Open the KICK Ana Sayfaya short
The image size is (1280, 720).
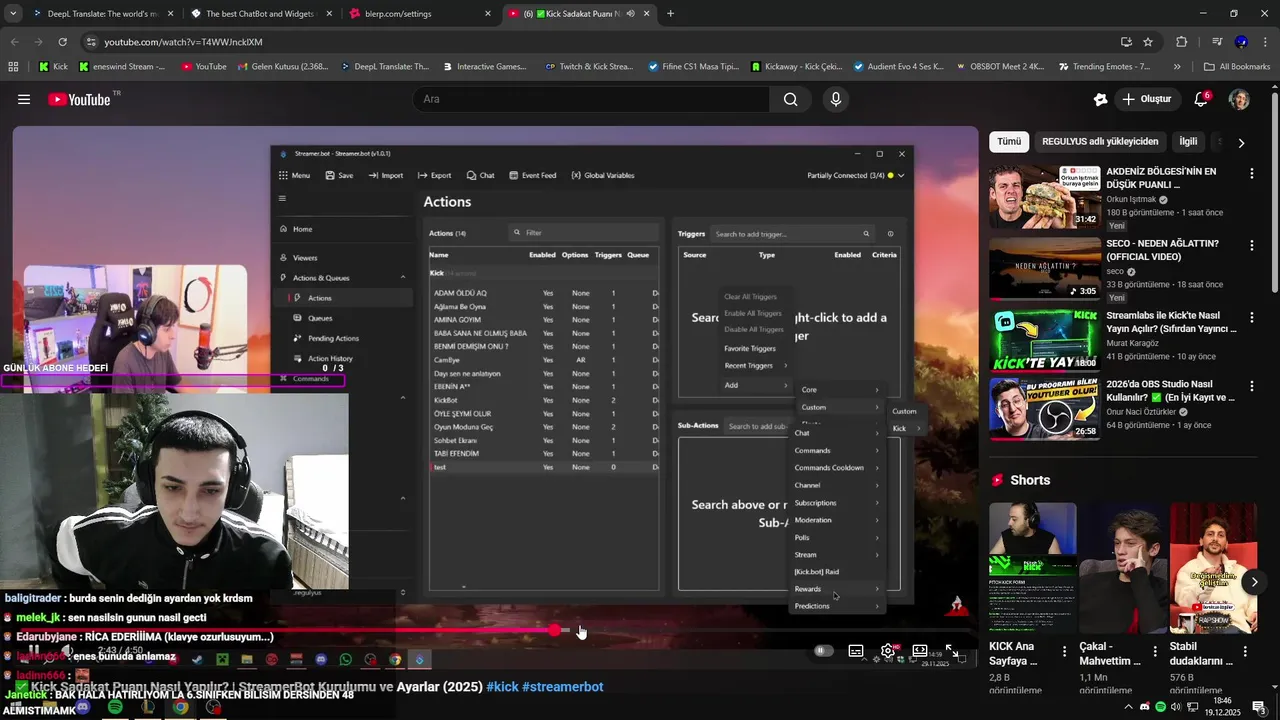[1033, 567]
